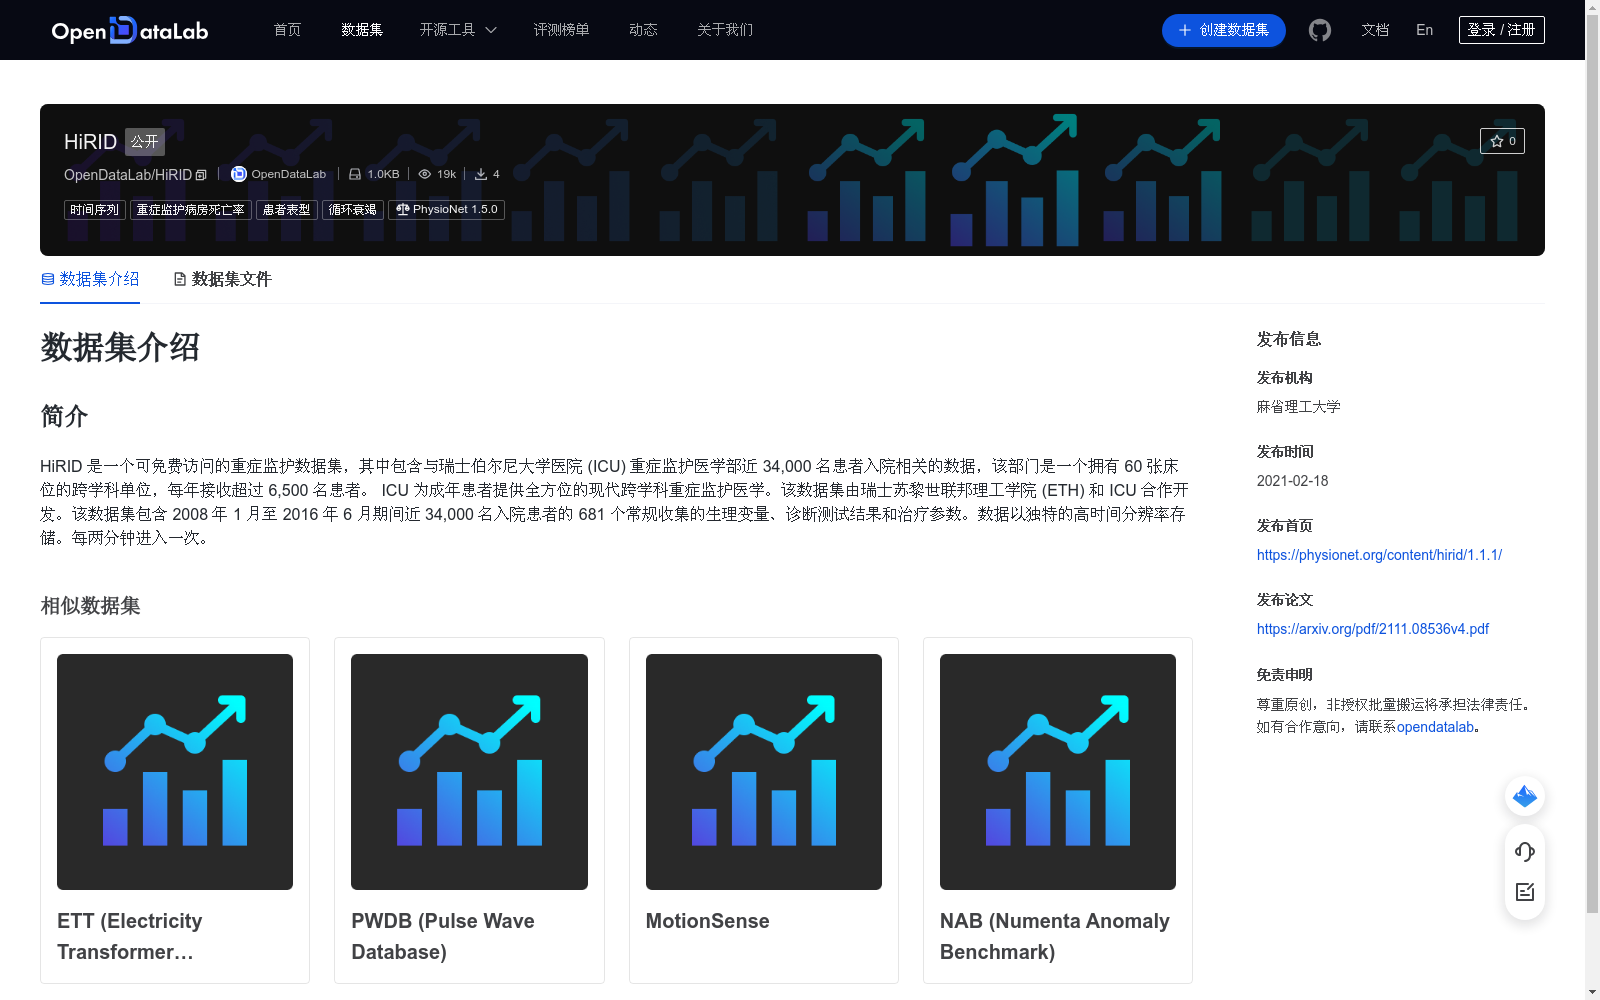Click the 创建数据集 button

coord(1224,30)
